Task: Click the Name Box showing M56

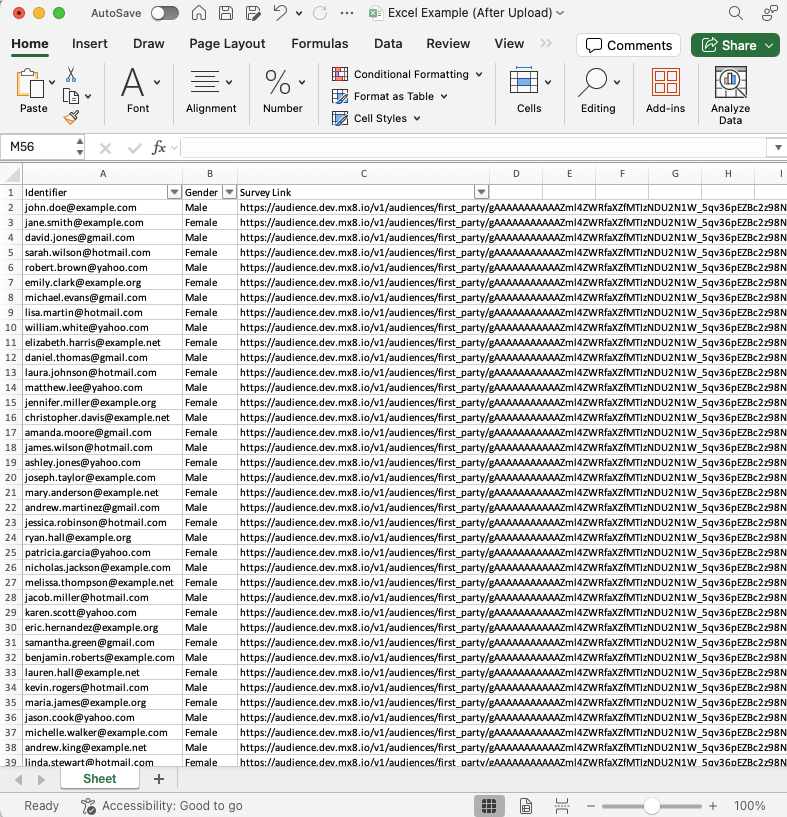Action: [x=36, y=147]
